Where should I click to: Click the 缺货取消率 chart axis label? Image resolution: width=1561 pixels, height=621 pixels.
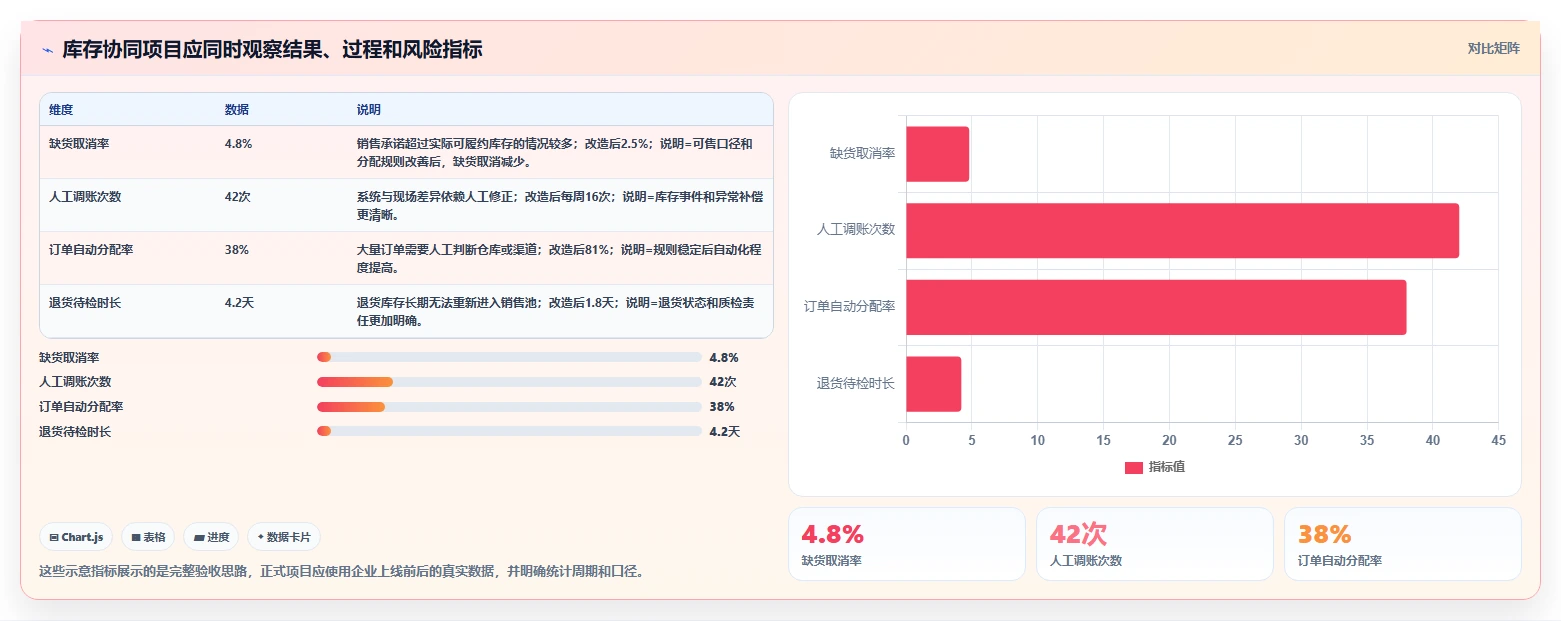pos(862,153)
